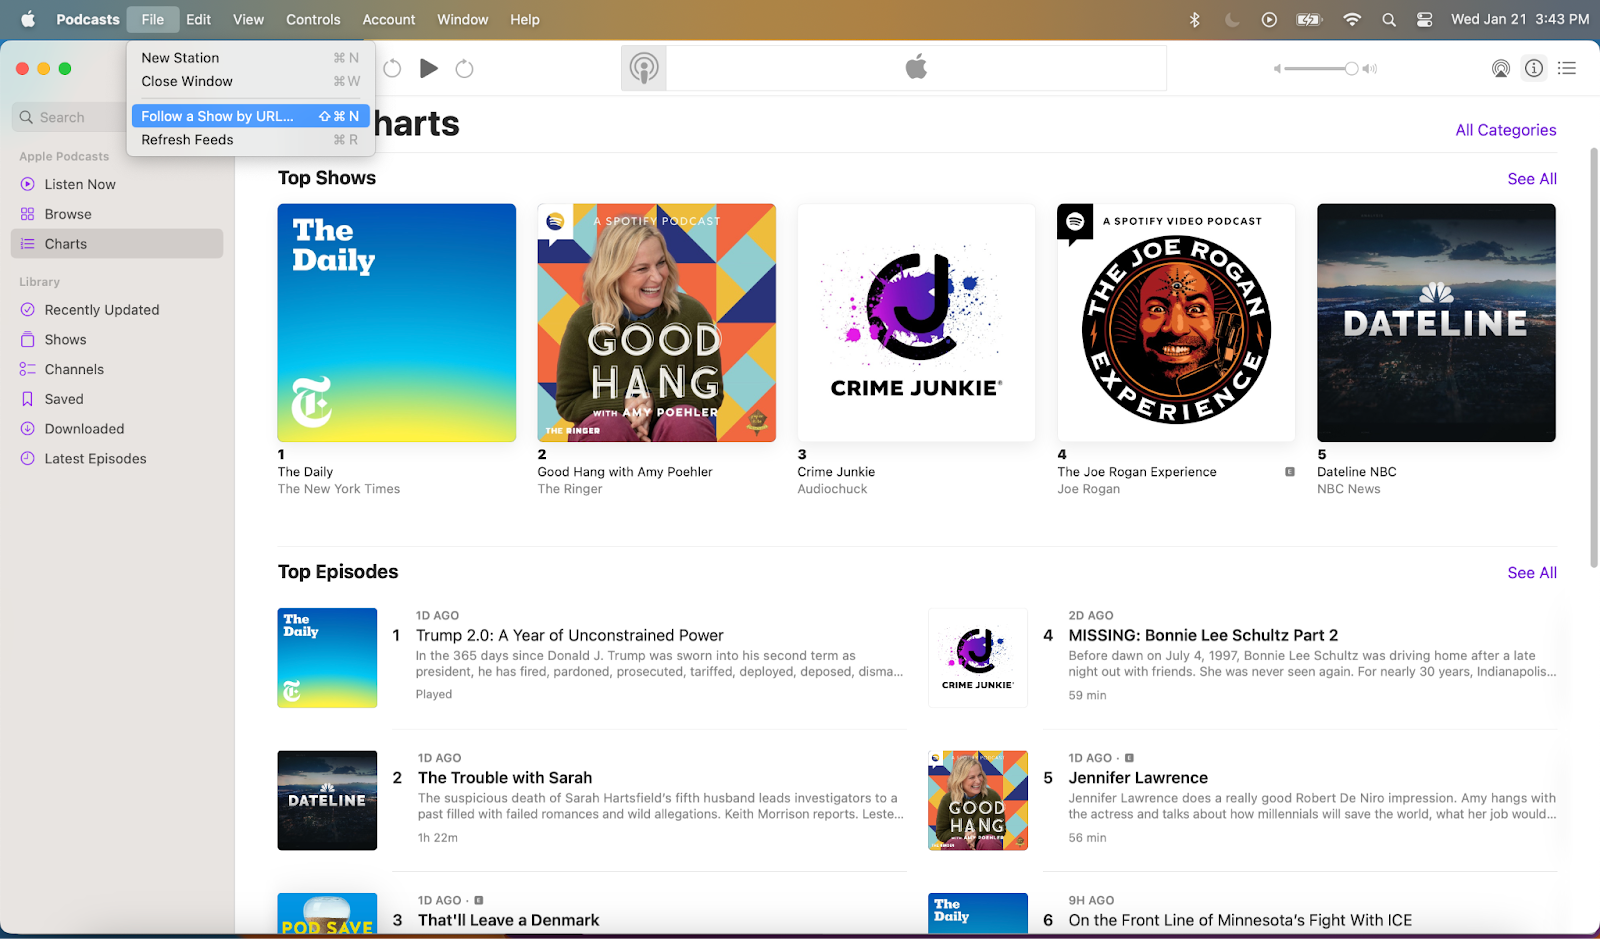The height and width of the screenshot is (939, 1600).
Task: Open episode MISSING: Bonnie Lee Schultz Part 2
Action: 1203,635
